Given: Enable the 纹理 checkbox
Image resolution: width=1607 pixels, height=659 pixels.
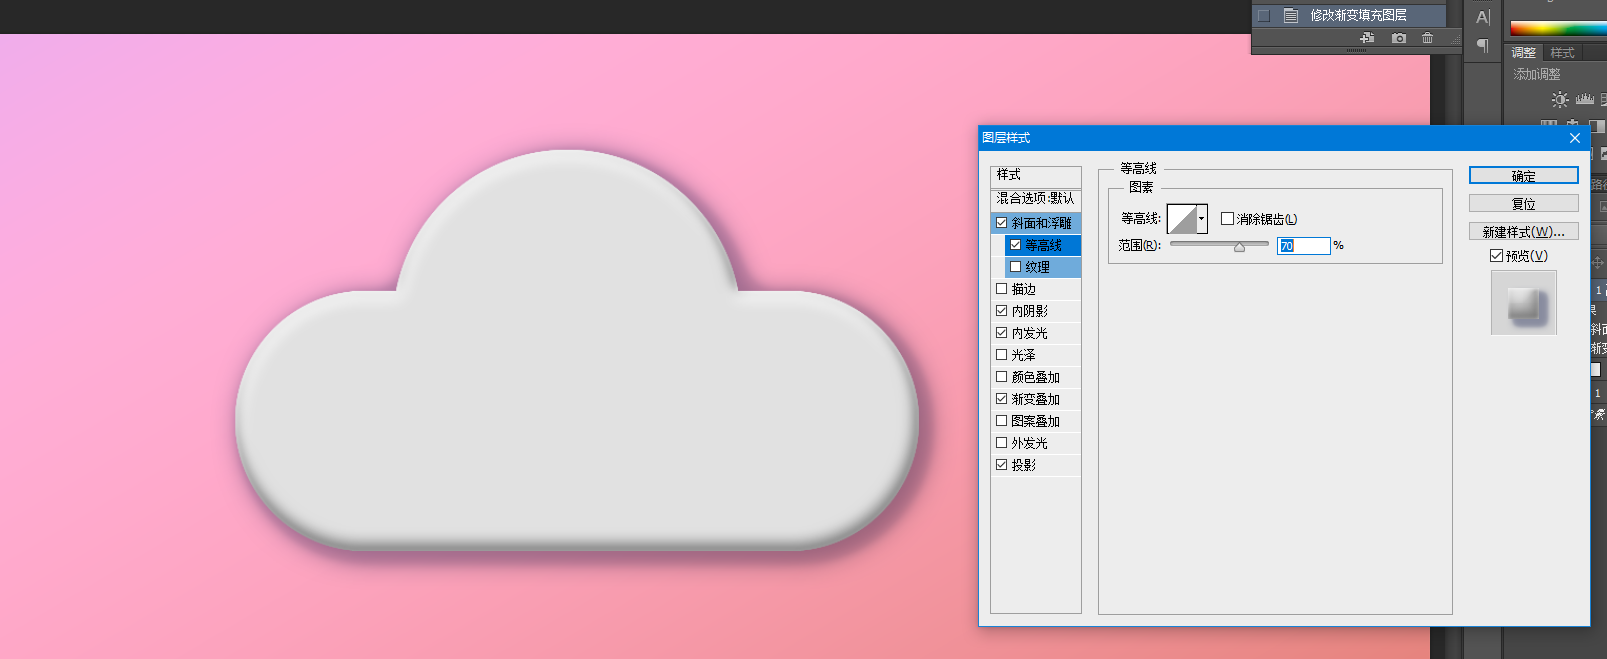Looking at the screenshot, I should tap(1016, 267).
